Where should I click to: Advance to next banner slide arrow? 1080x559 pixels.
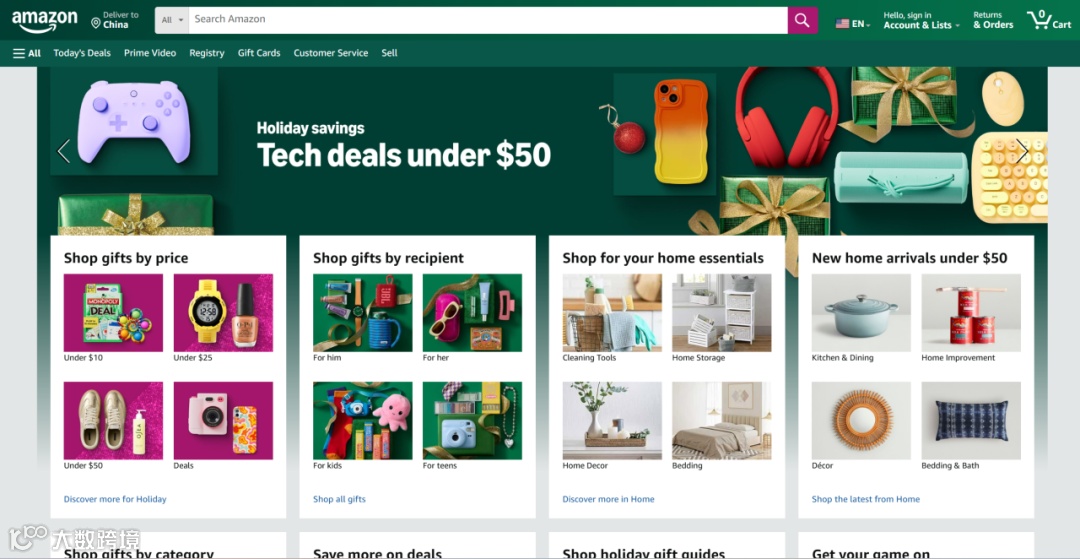1022,151
